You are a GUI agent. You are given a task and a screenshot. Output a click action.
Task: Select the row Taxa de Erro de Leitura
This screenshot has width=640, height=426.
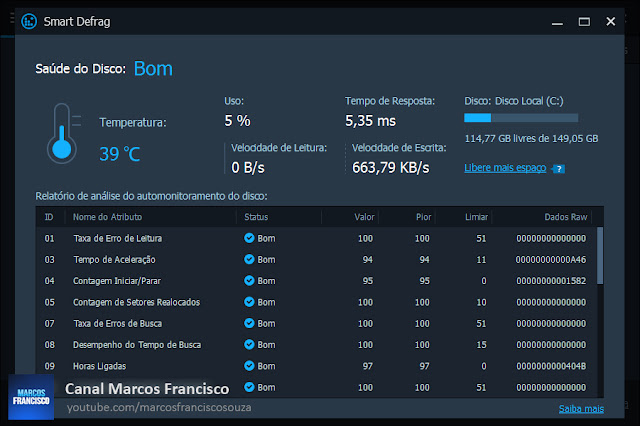(316, 238)
